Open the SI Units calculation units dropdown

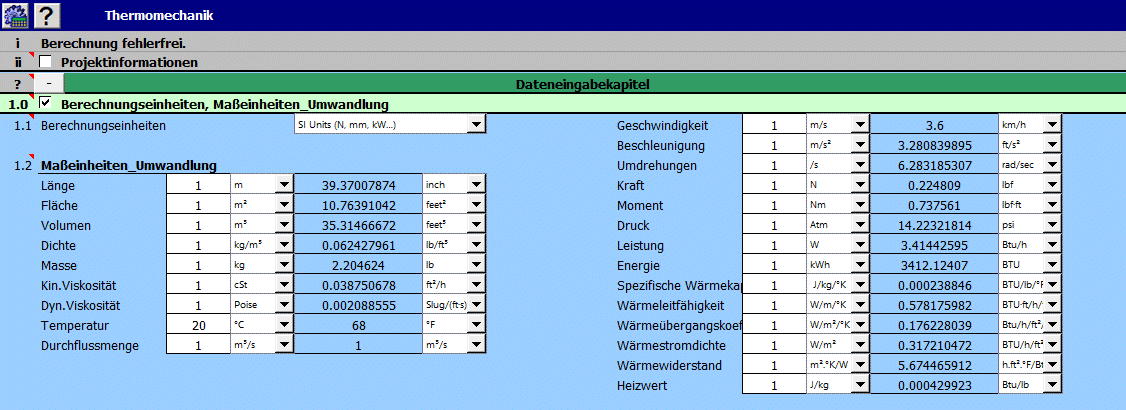477,125
